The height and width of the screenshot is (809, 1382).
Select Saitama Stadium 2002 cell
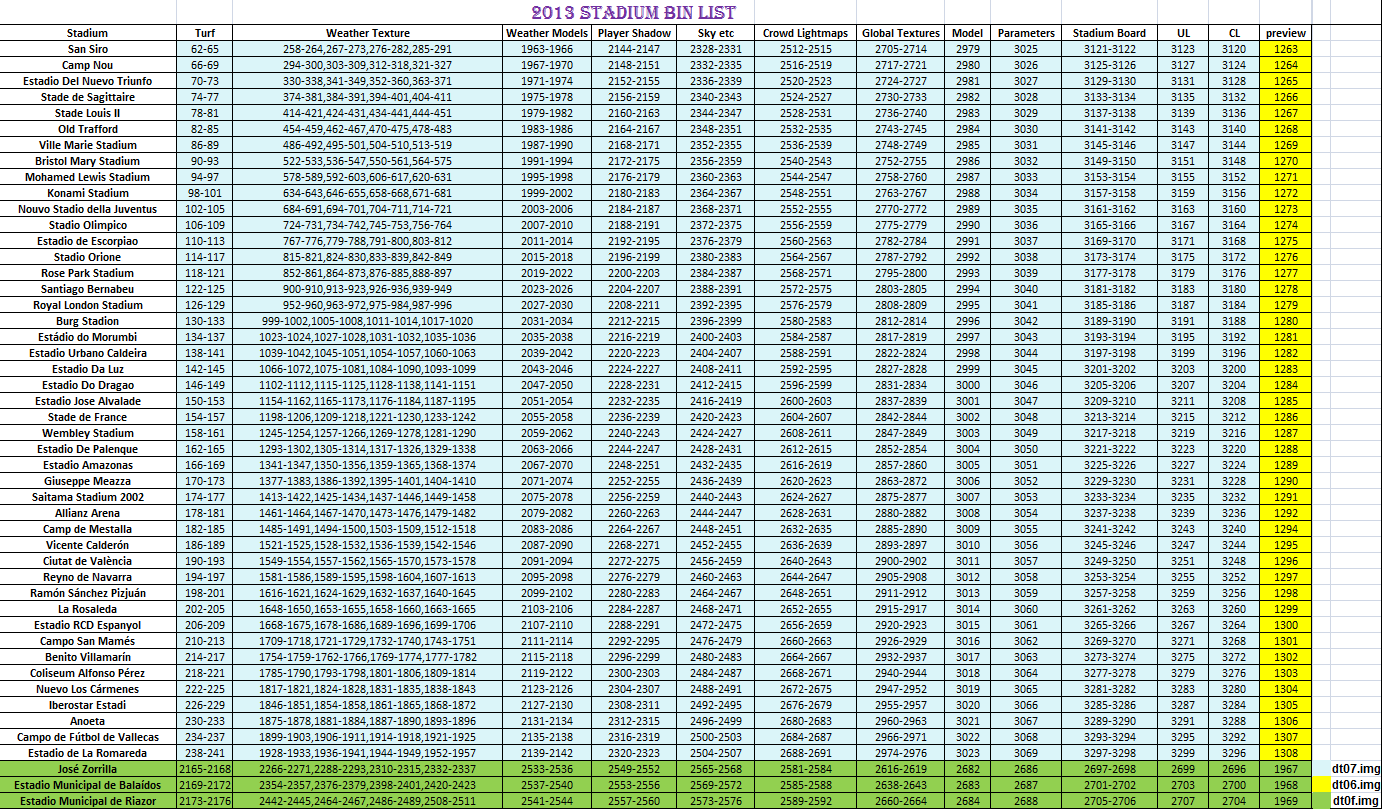(x=88, y=497)
